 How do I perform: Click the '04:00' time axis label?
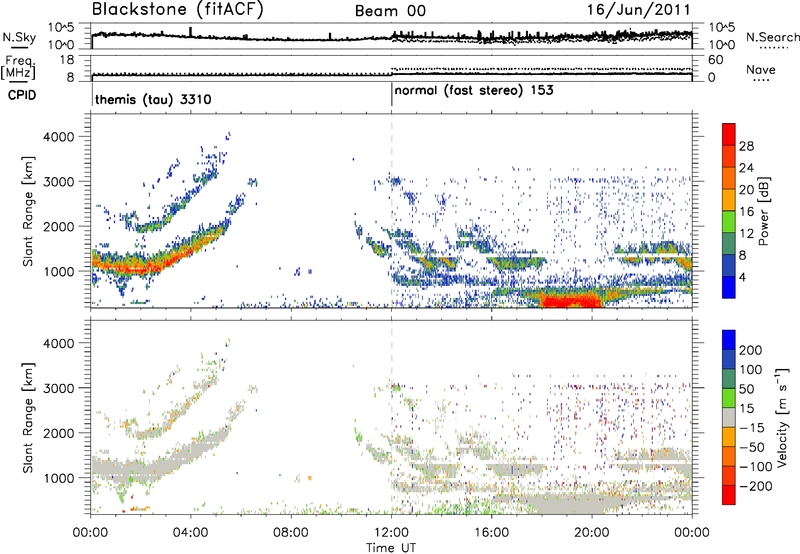(191, 533)
